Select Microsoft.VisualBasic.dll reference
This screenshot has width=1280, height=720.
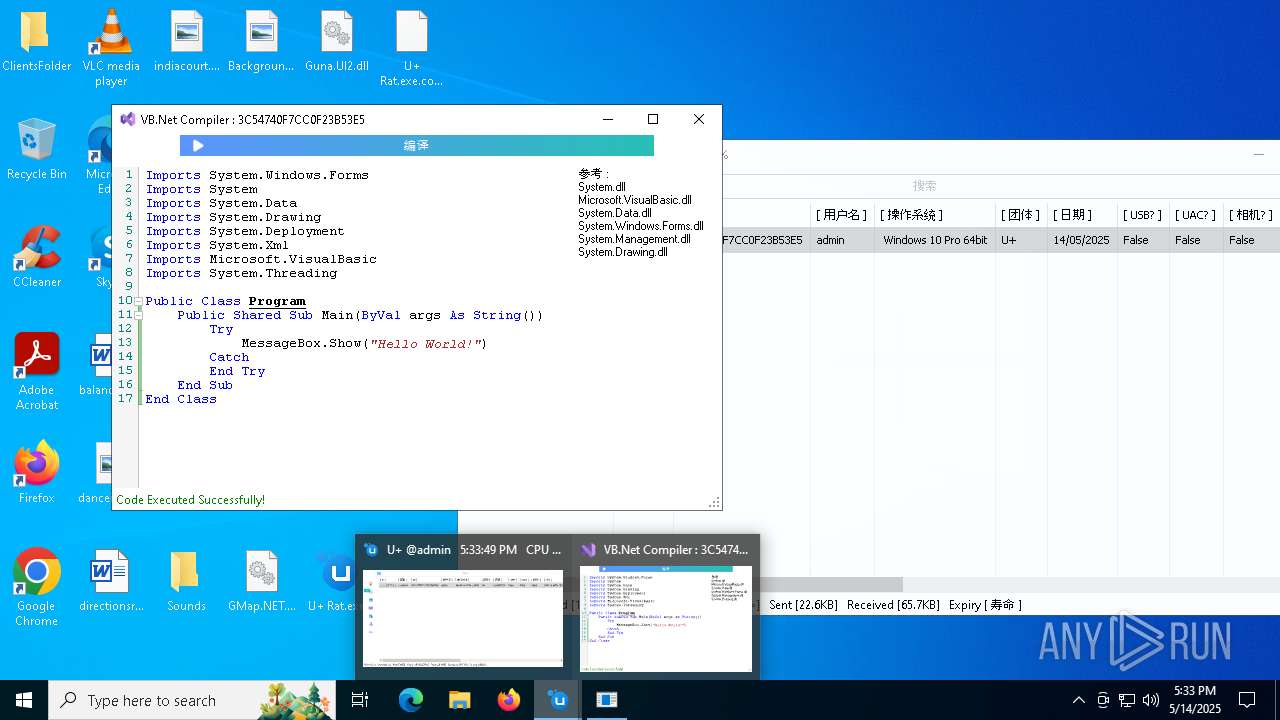click(x=634, y=200)
